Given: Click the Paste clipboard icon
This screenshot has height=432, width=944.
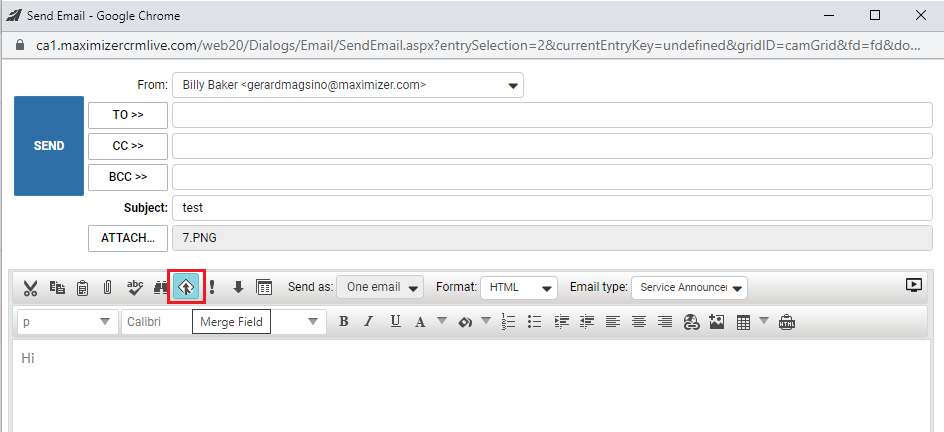Looking at the screenshot, I should (82, 288).
